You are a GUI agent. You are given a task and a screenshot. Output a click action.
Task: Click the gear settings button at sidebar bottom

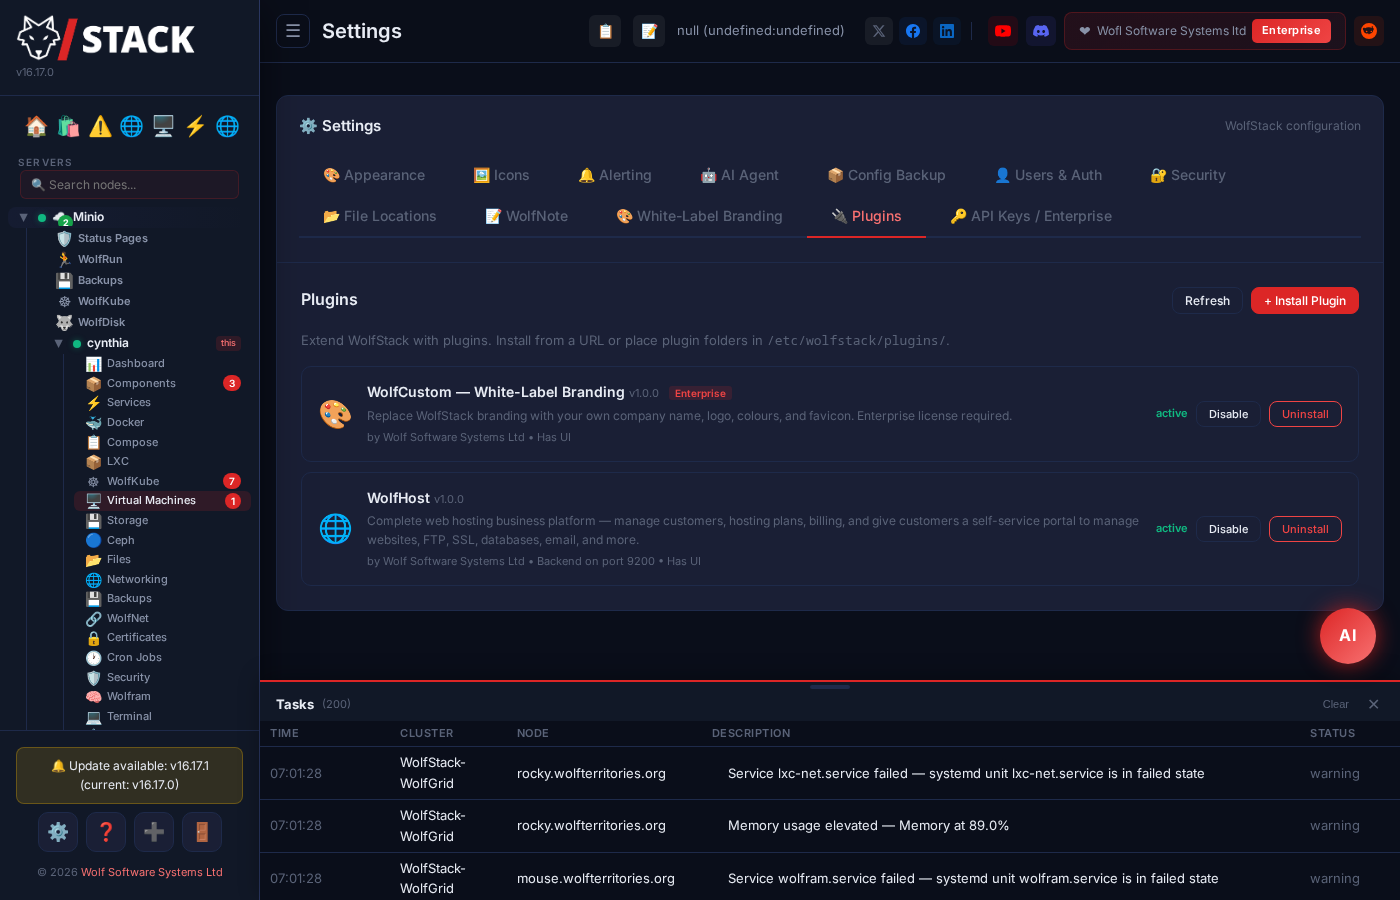coord(58,832)
